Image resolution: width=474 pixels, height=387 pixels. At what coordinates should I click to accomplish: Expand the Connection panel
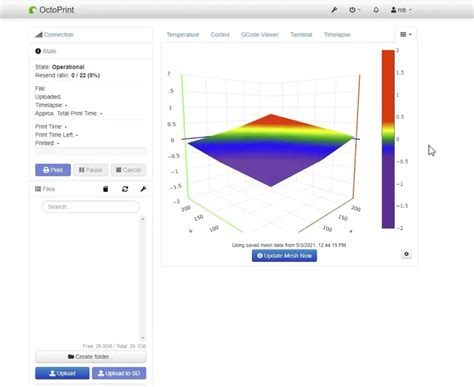click(54, 35)
